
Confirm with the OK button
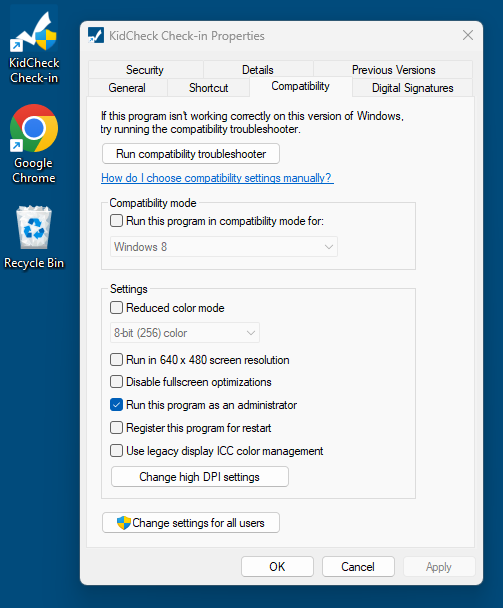pos(277,567)
